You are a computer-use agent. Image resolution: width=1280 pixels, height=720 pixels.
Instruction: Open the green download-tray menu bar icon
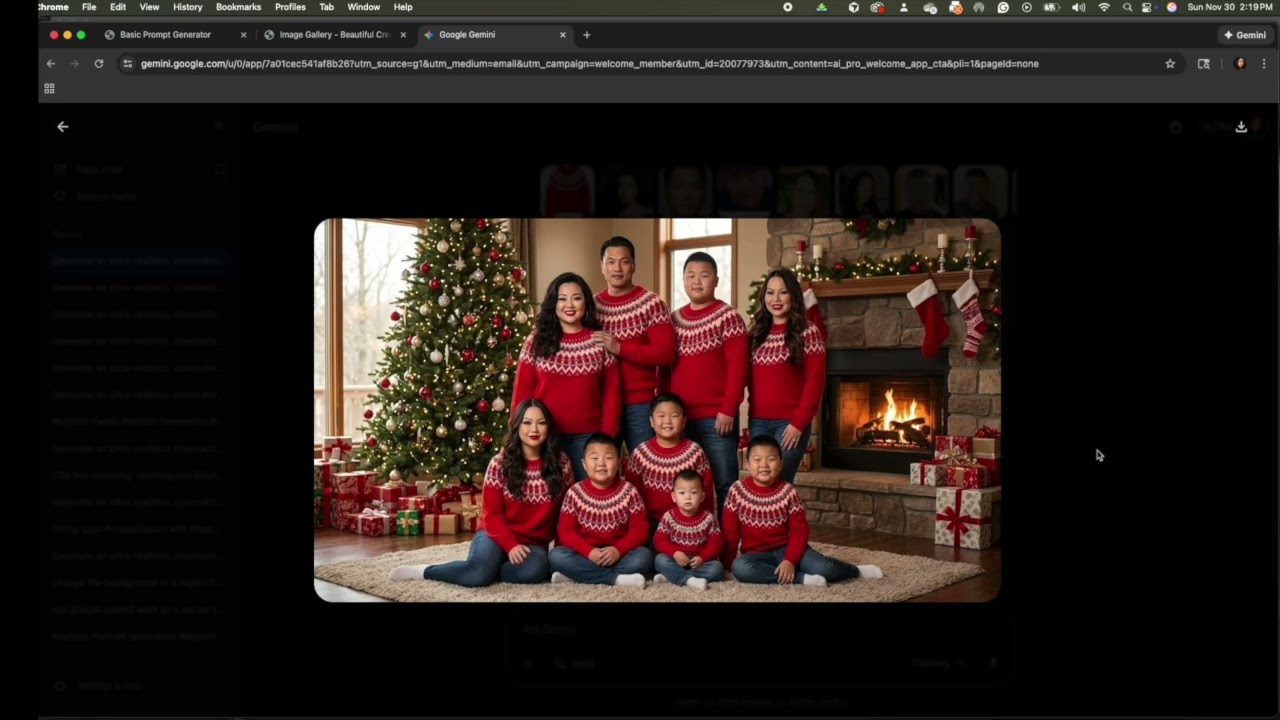(822, 7)
